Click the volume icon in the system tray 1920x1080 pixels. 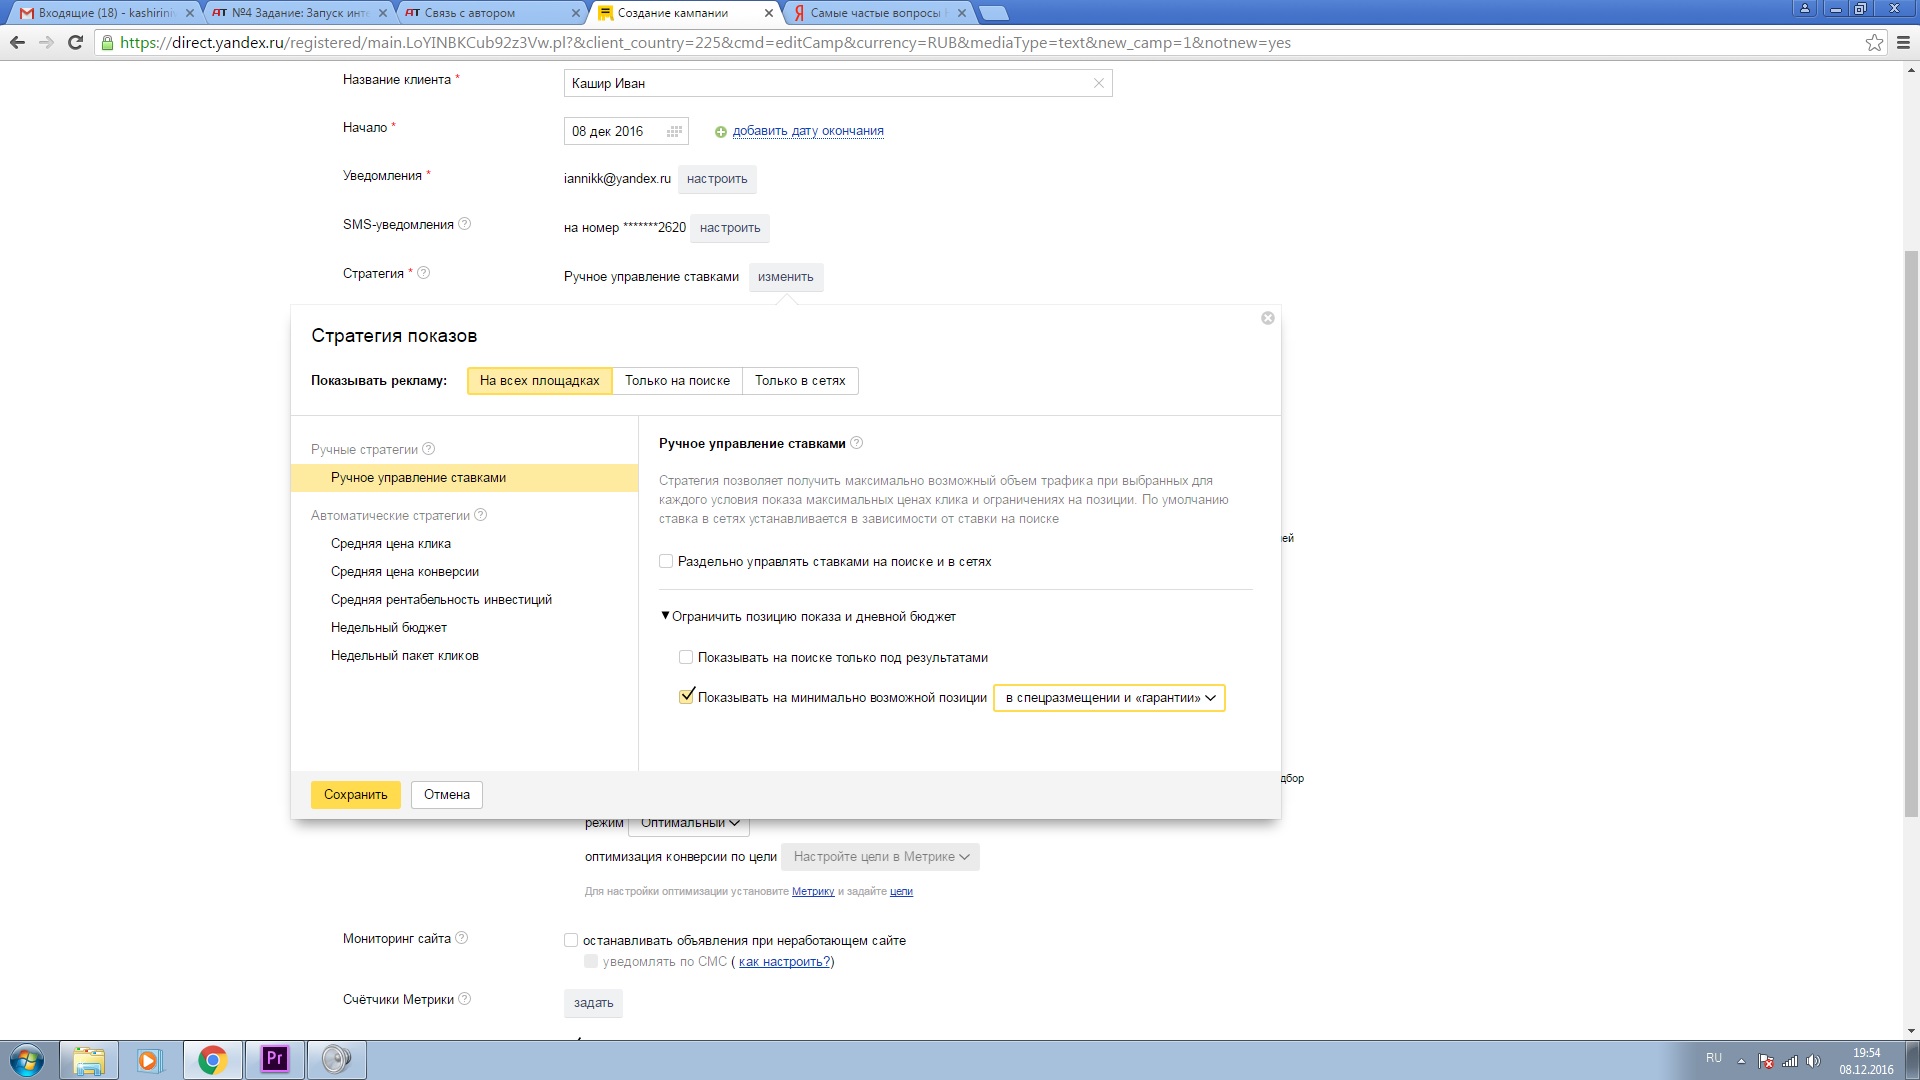point(1813,1061)
